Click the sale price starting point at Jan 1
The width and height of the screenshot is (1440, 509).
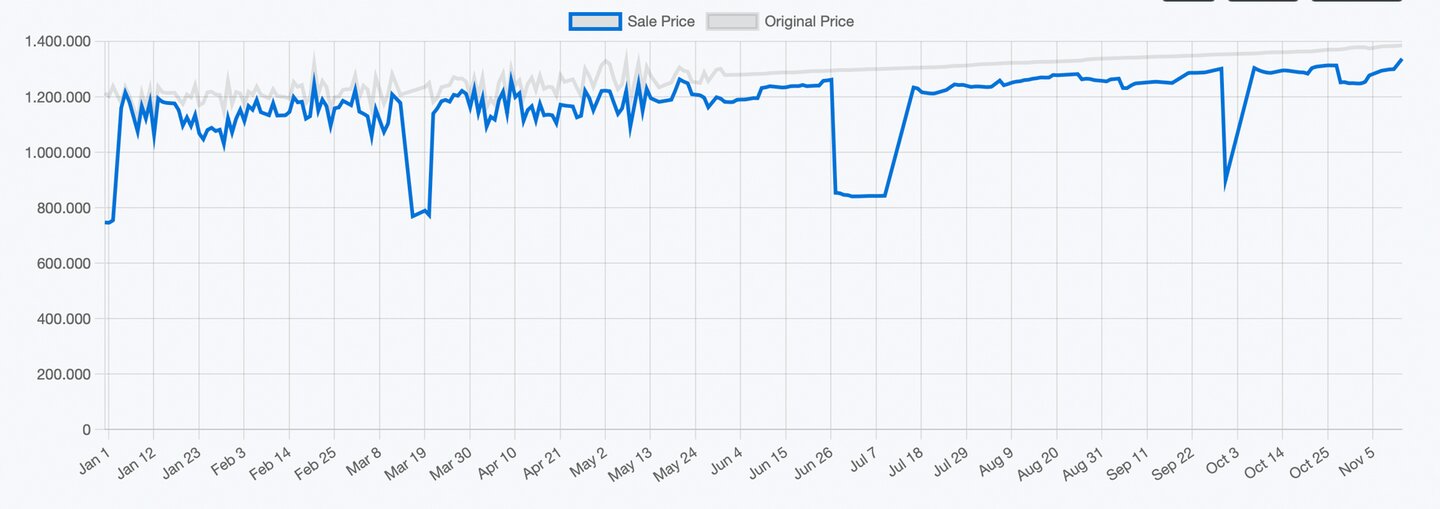(106, 222)
